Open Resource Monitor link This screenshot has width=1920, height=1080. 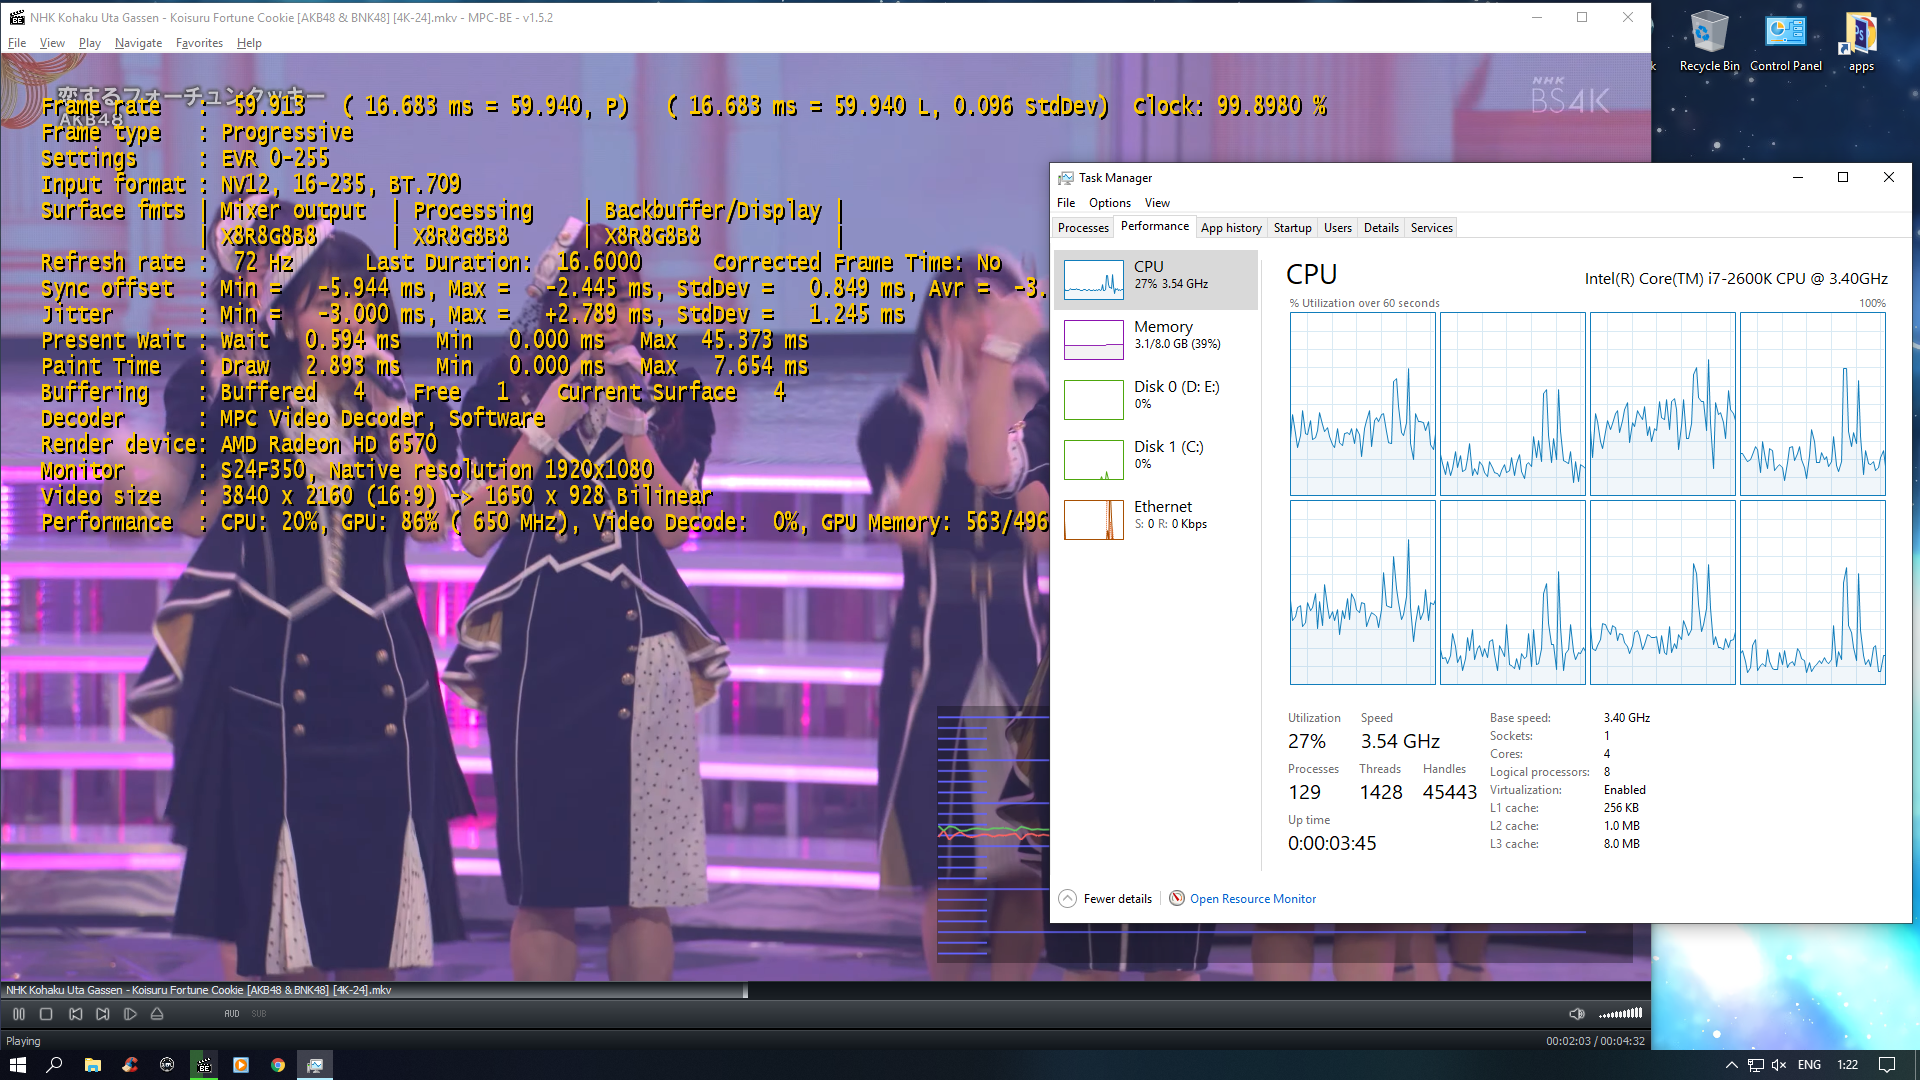(1252, 899)
